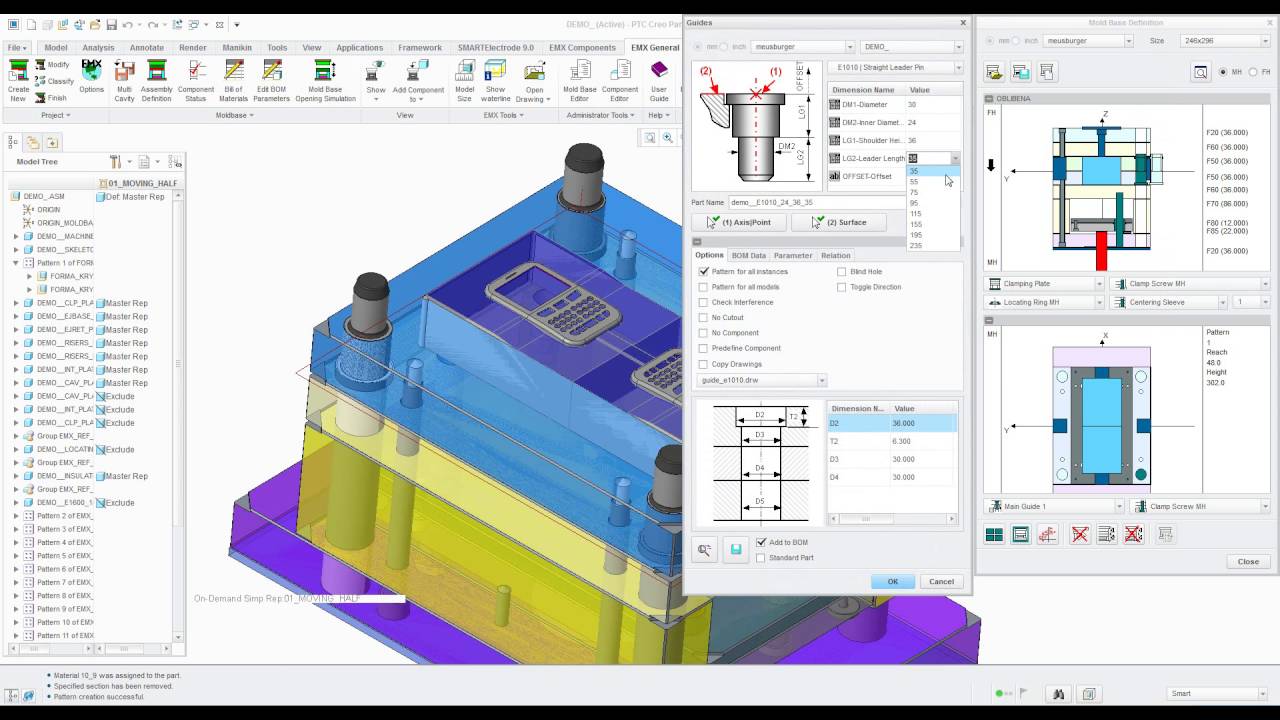Click red X delete component icon in Mold Base Definition
Screen dimensions: 1280x720
tap(1080, 535)
